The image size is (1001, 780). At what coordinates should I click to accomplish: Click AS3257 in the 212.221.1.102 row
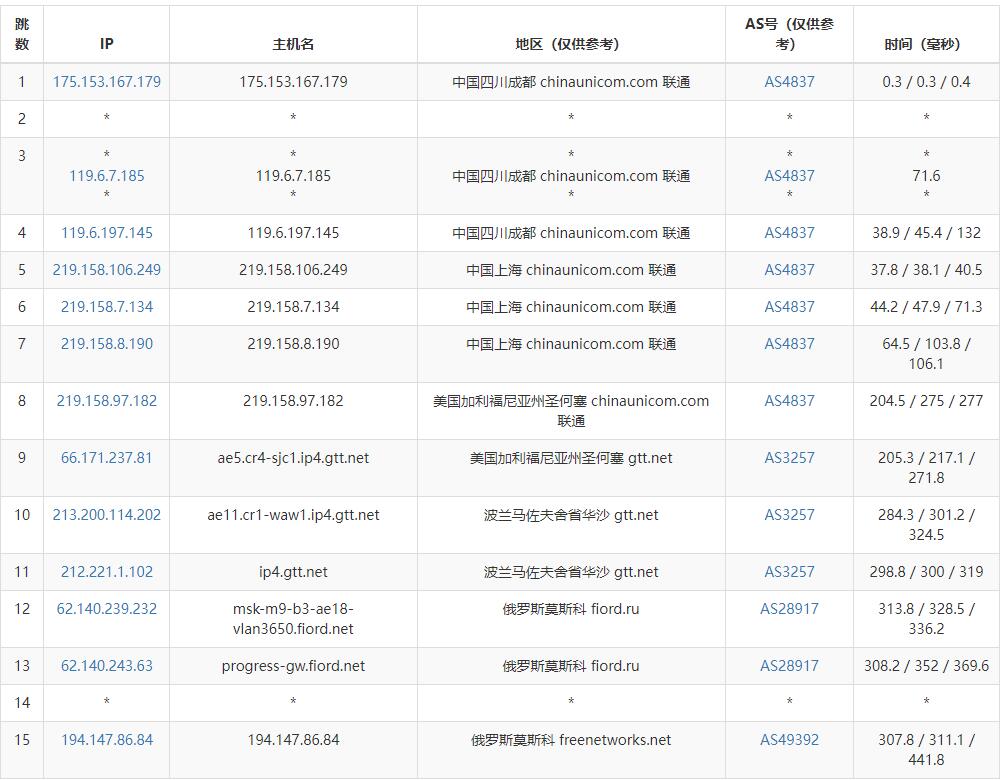(789, 571)
